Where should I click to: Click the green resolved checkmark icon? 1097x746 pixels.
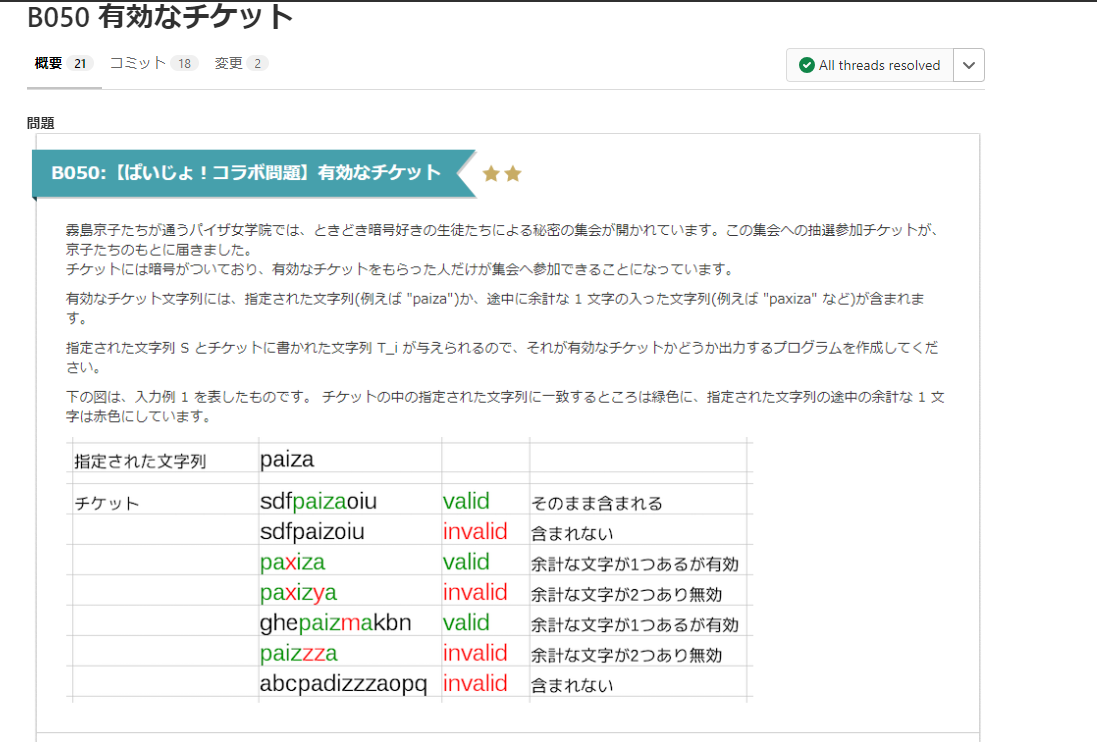point(806,65)
